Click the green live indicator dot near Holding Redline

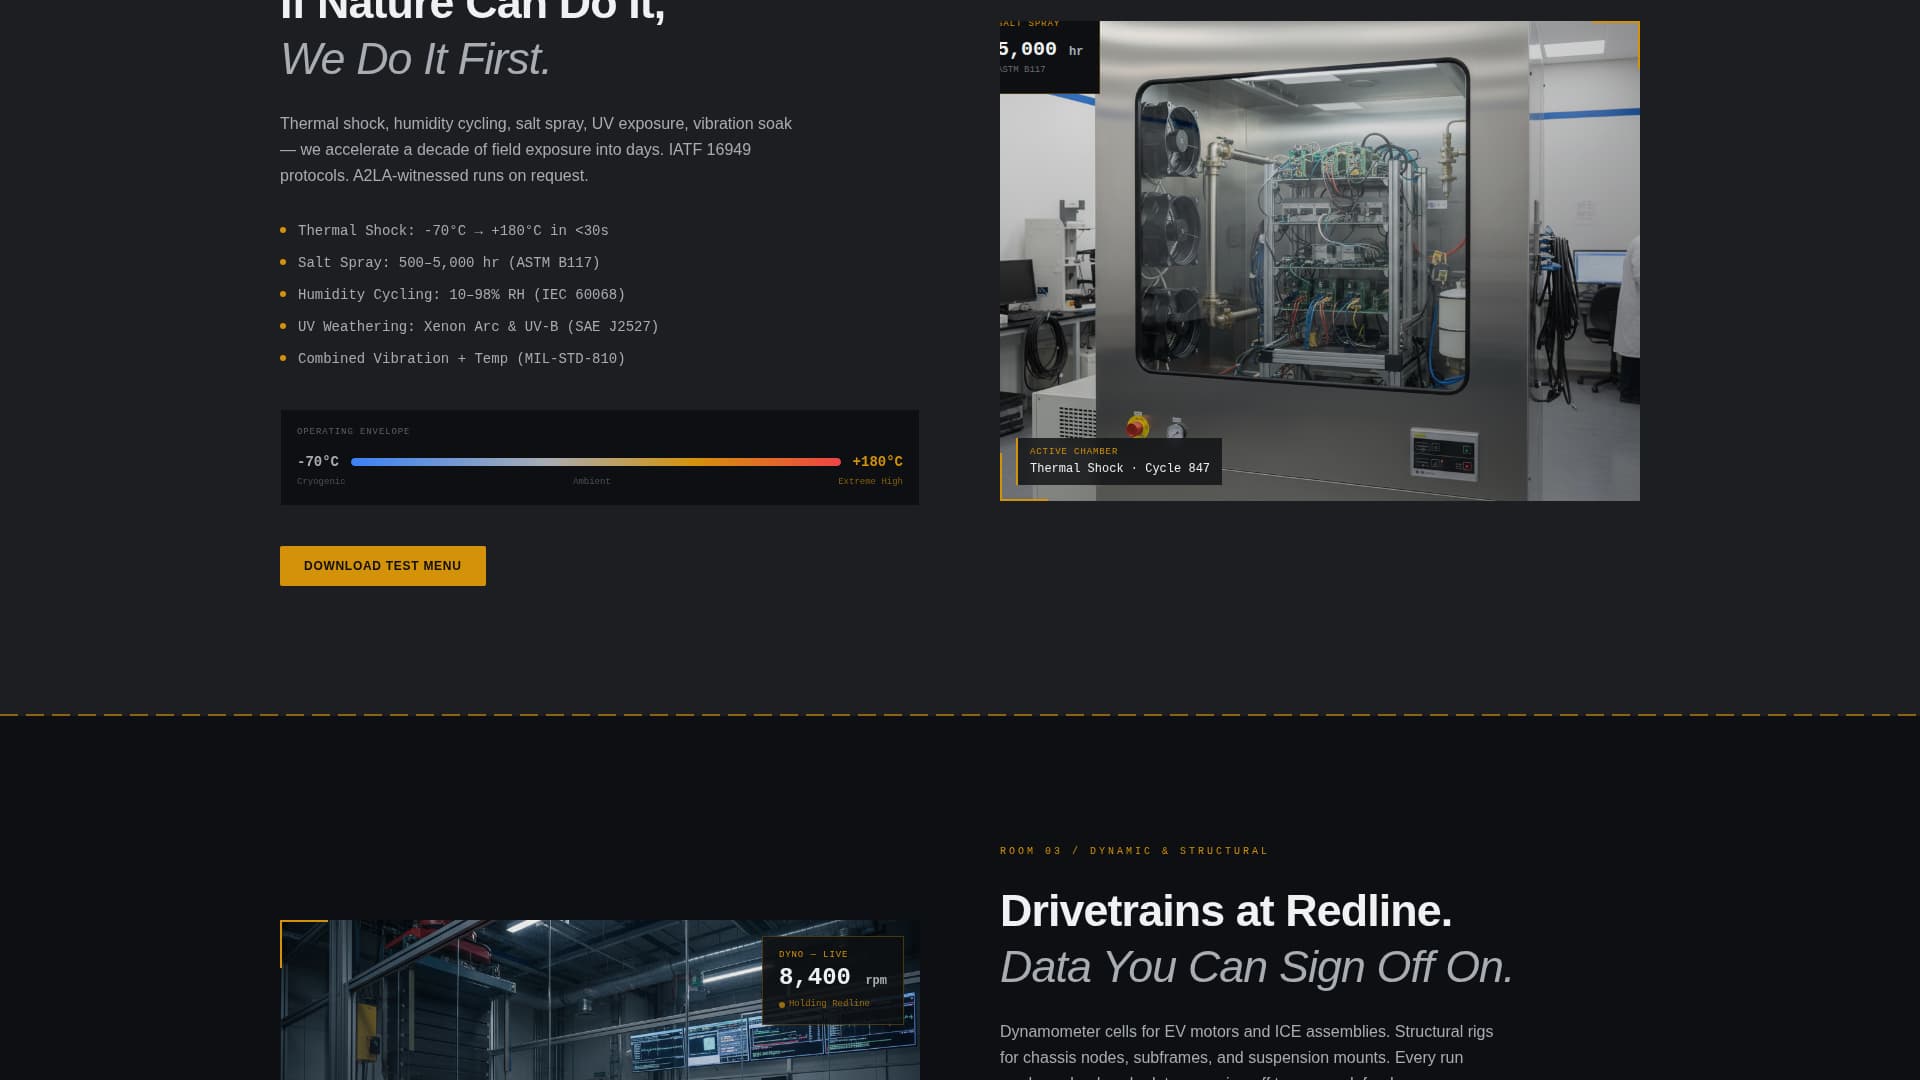click(x=784, y=1003)
